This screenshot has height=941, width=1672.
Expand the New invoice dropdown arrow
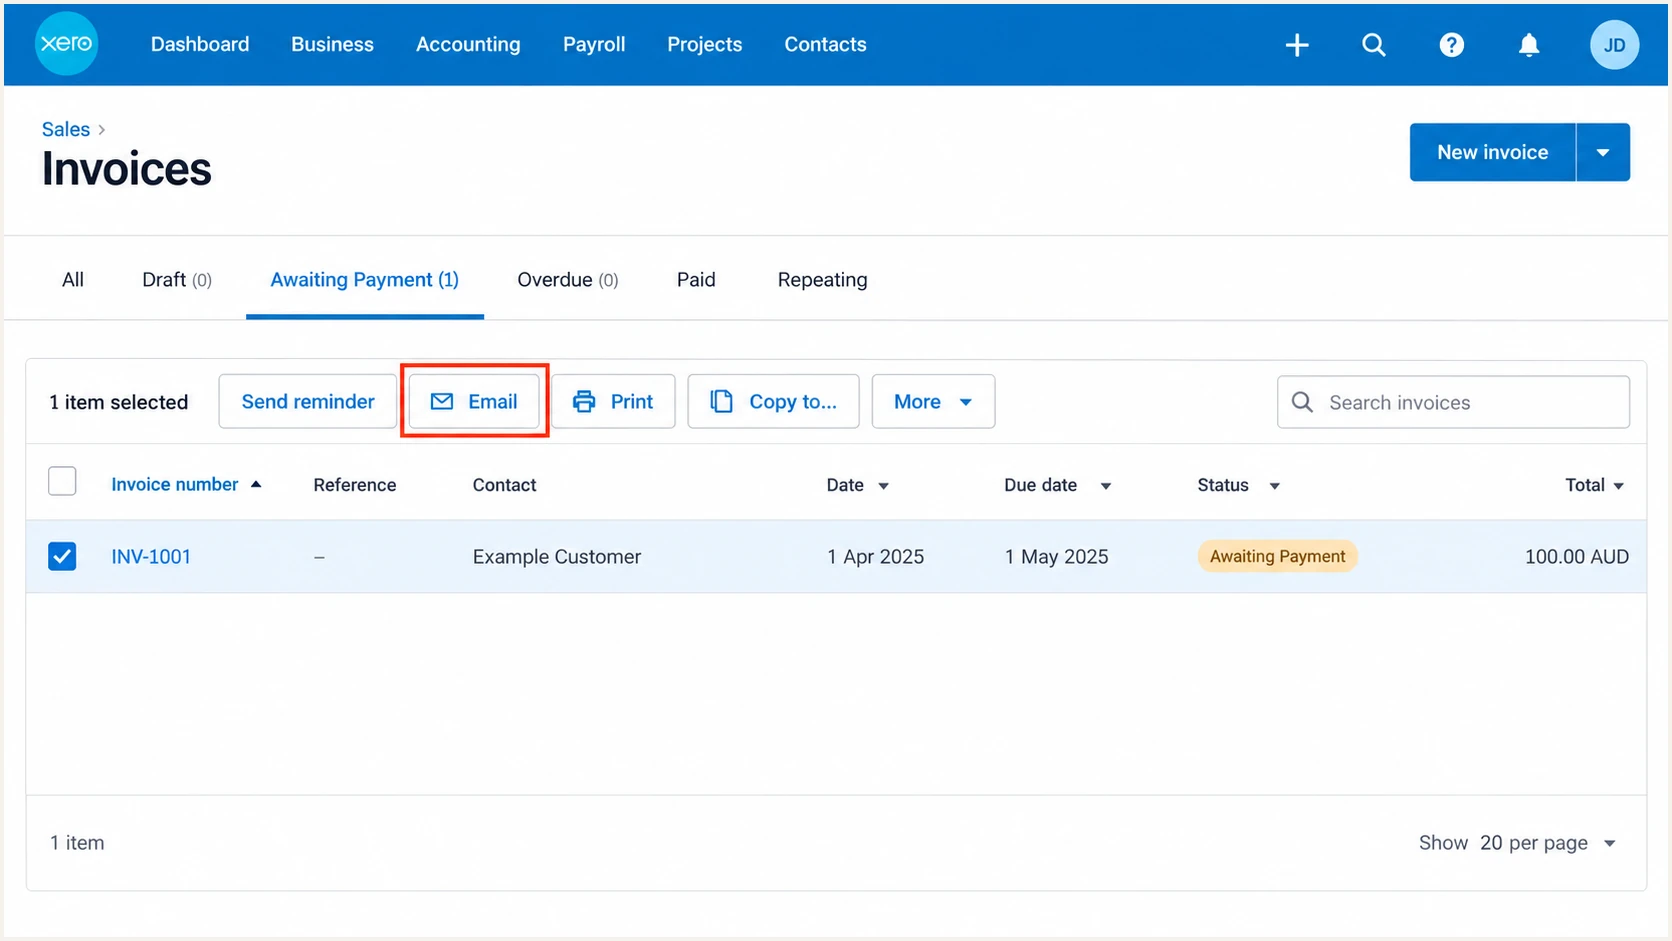[1603, 153]
